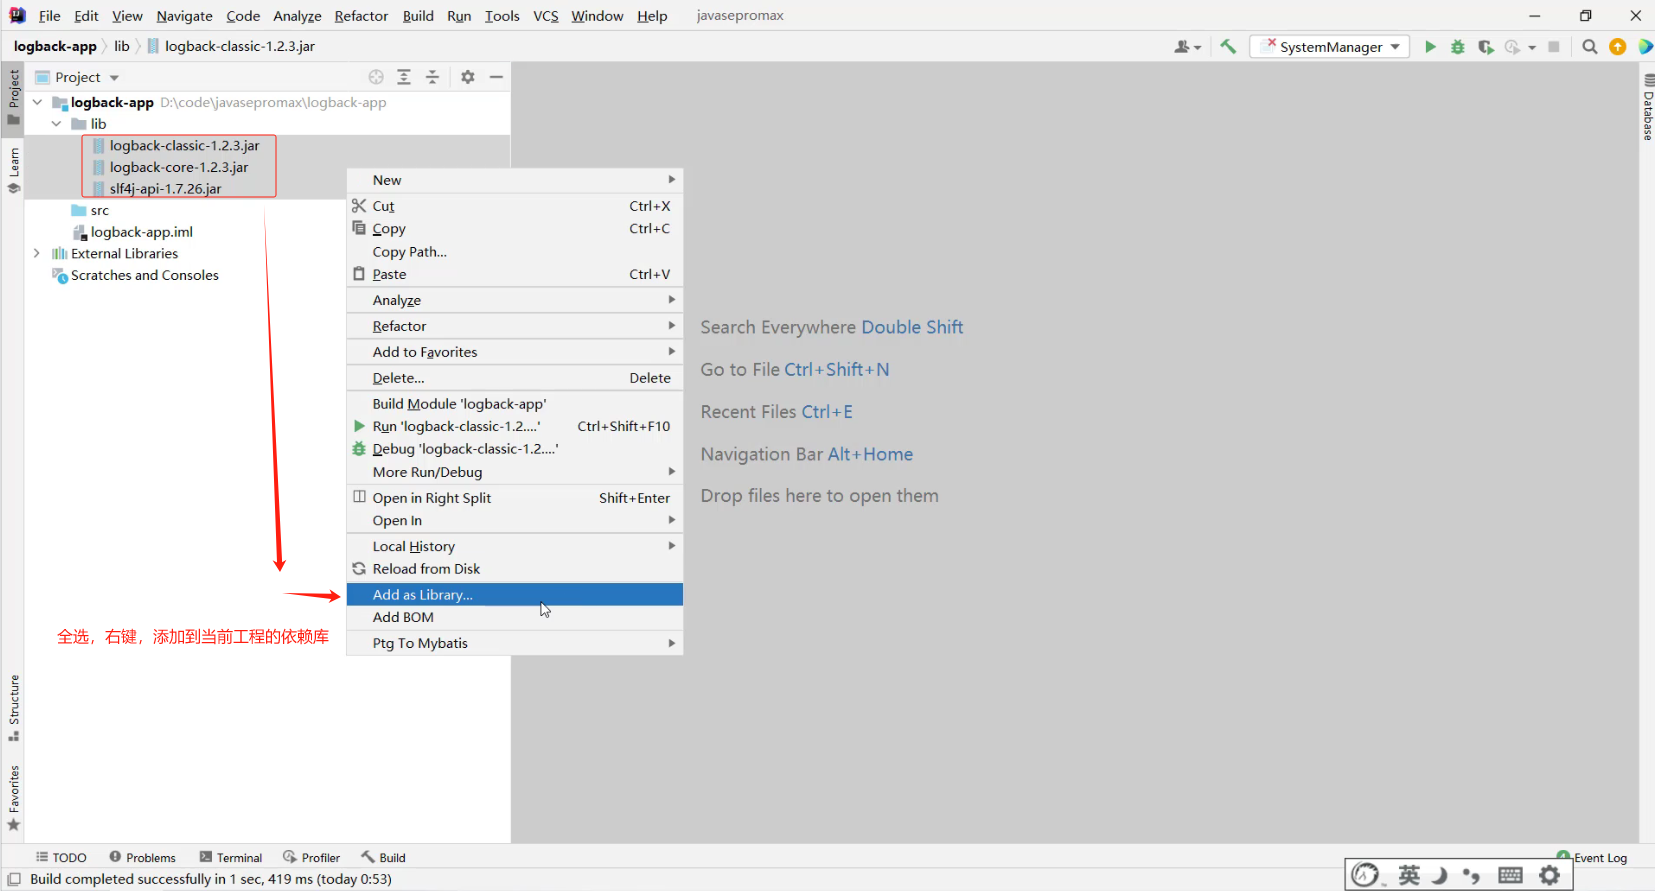
Task: Click the orange update arrow icon
Action: click(1617, 47)
